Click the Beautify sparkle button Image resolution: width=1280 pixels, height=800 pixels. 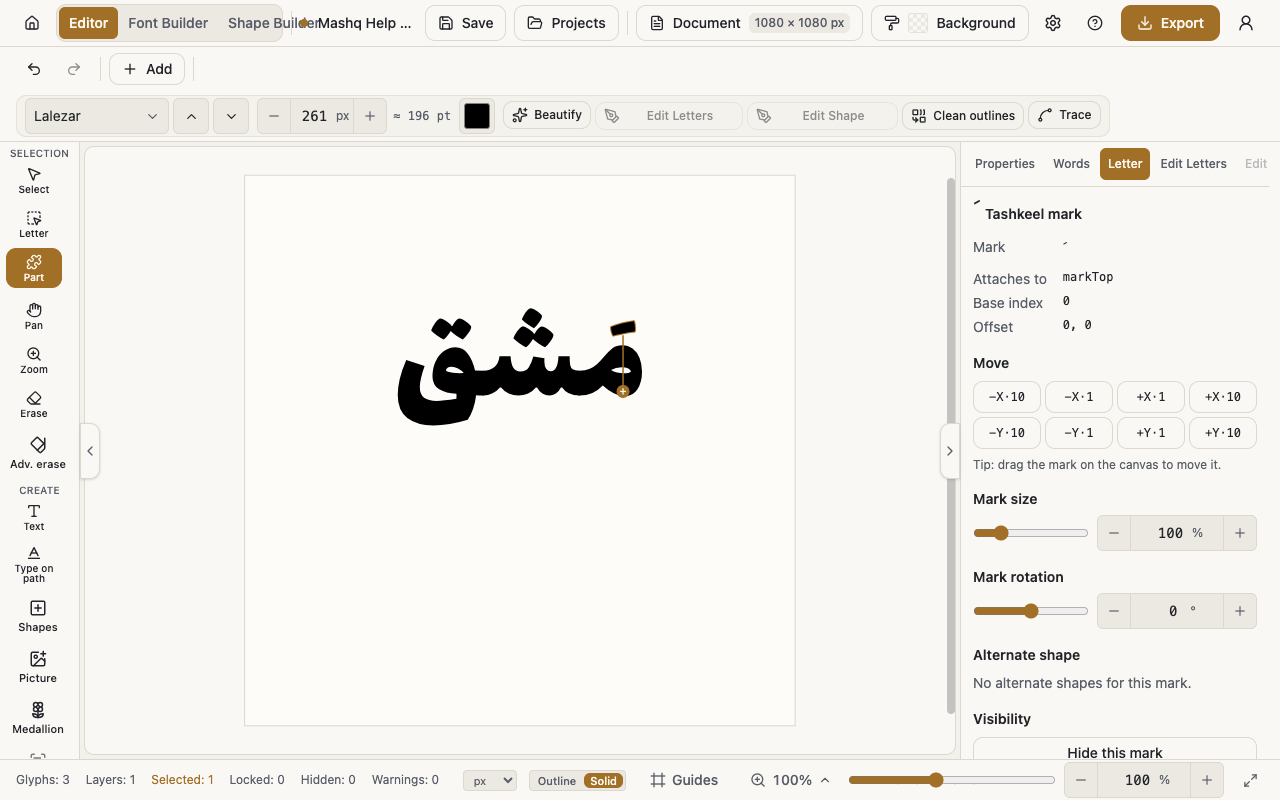tap(547, 115)
